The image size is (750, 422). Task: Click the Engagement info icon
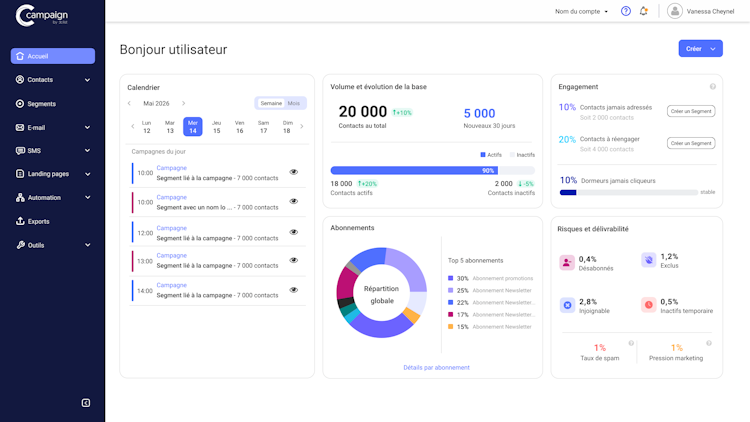(713, 87)
